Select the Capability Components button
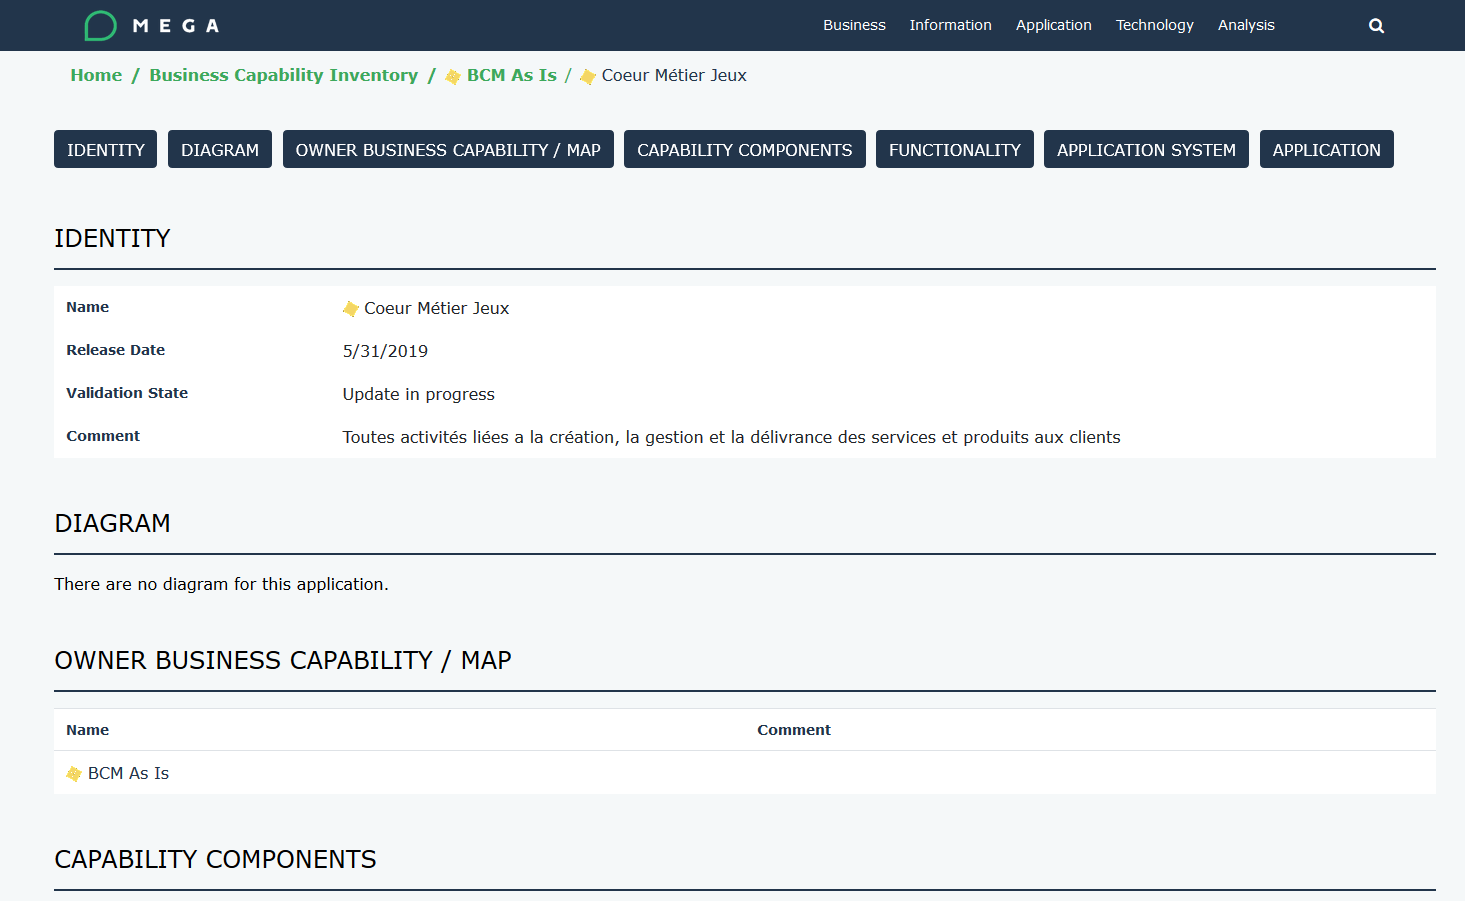Screen dimensions: 1465x901 (744, 150)
